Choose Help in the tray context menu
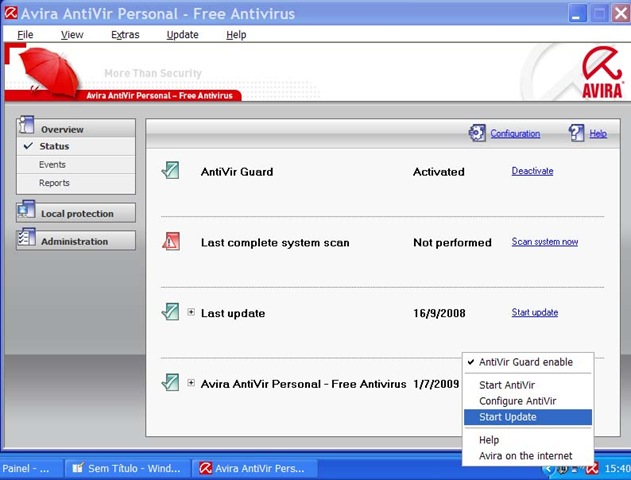 pos(528,440)
